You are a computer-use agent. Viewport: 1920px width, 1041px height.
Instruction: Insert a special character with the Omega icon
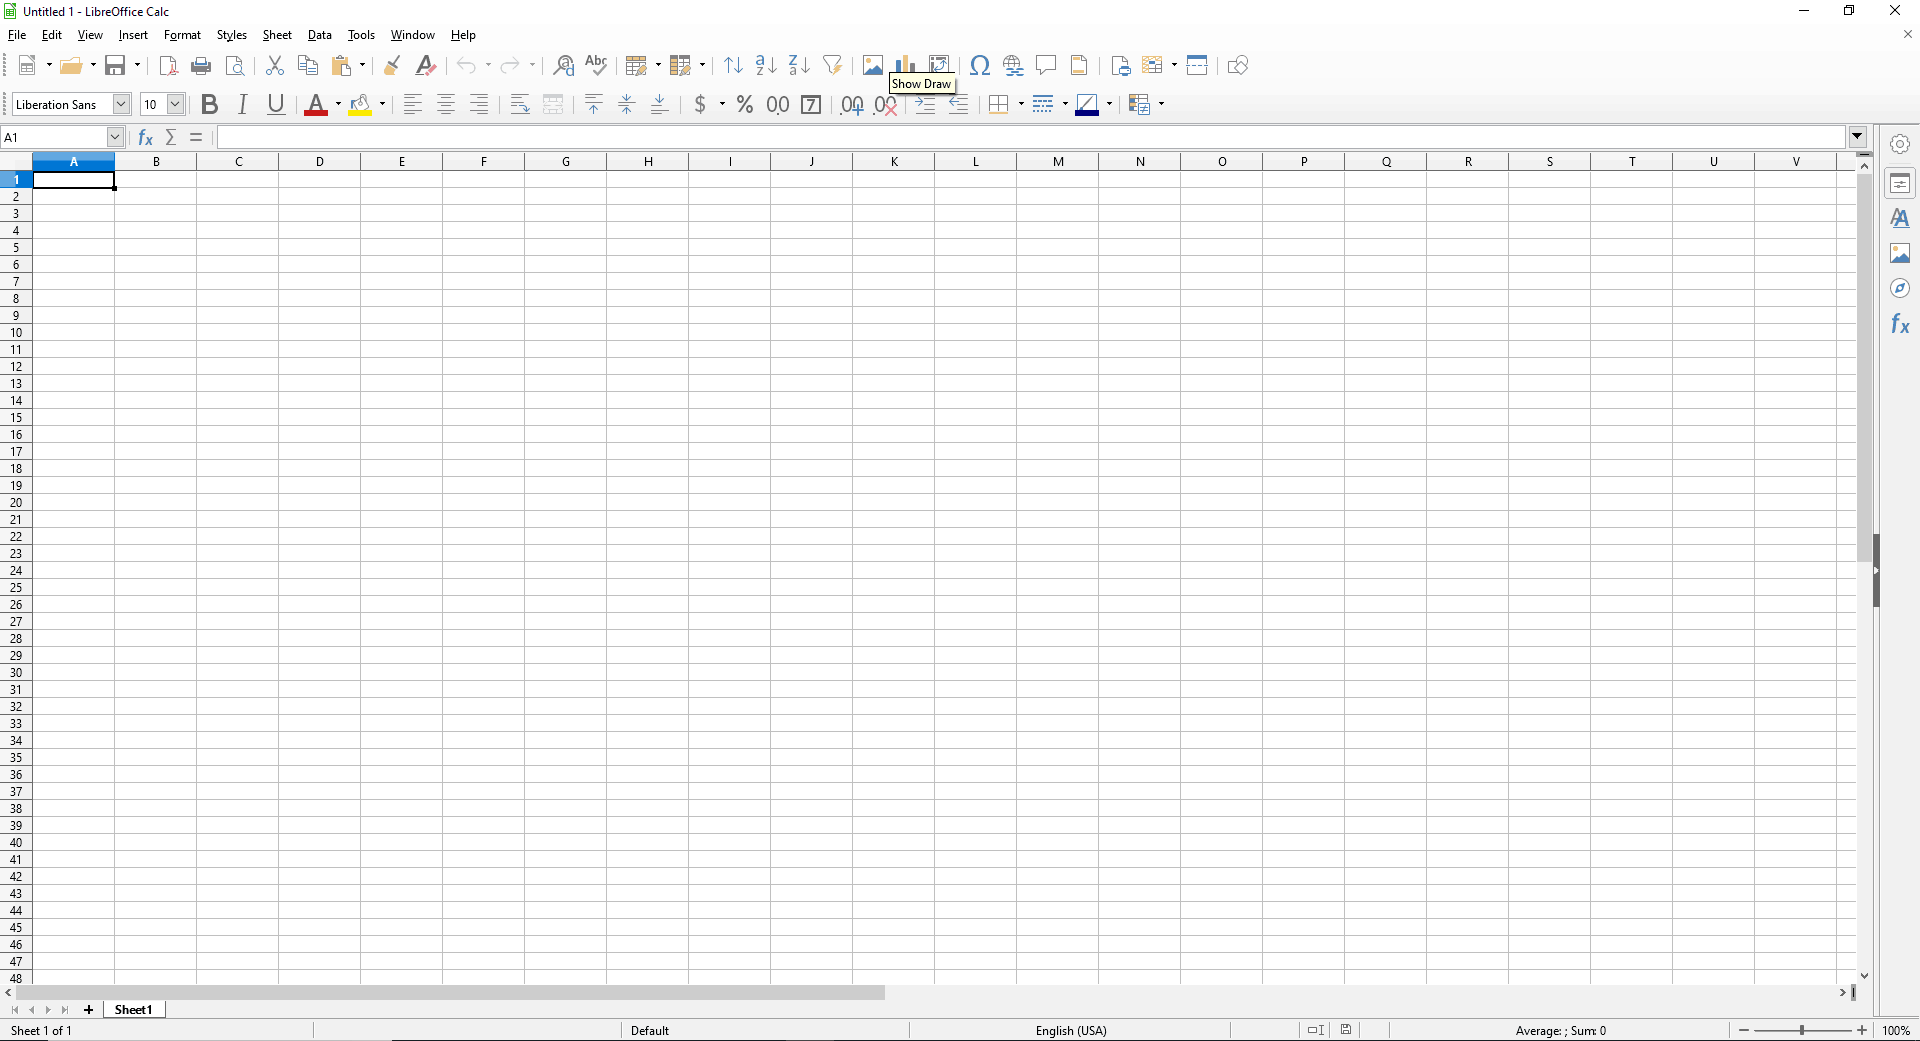coord(980,66)
